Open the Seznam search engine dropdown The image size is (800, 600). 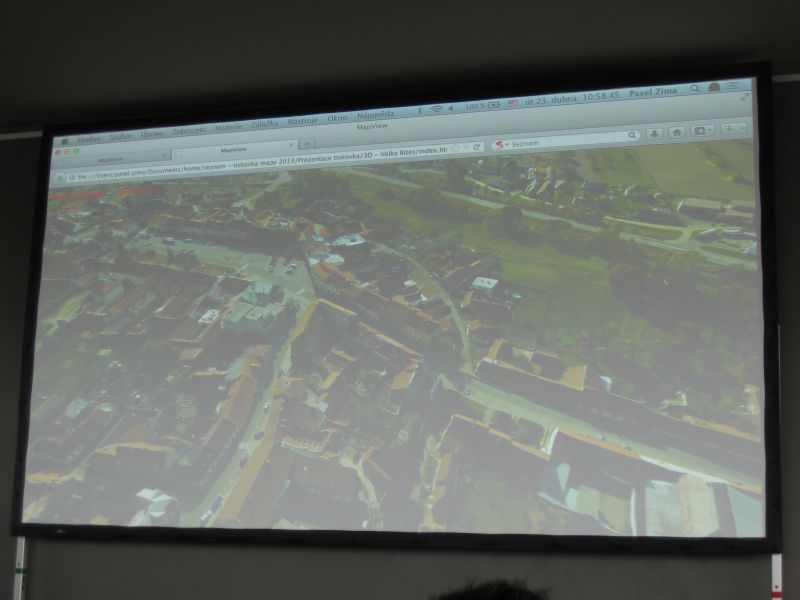tap(507, 144)
